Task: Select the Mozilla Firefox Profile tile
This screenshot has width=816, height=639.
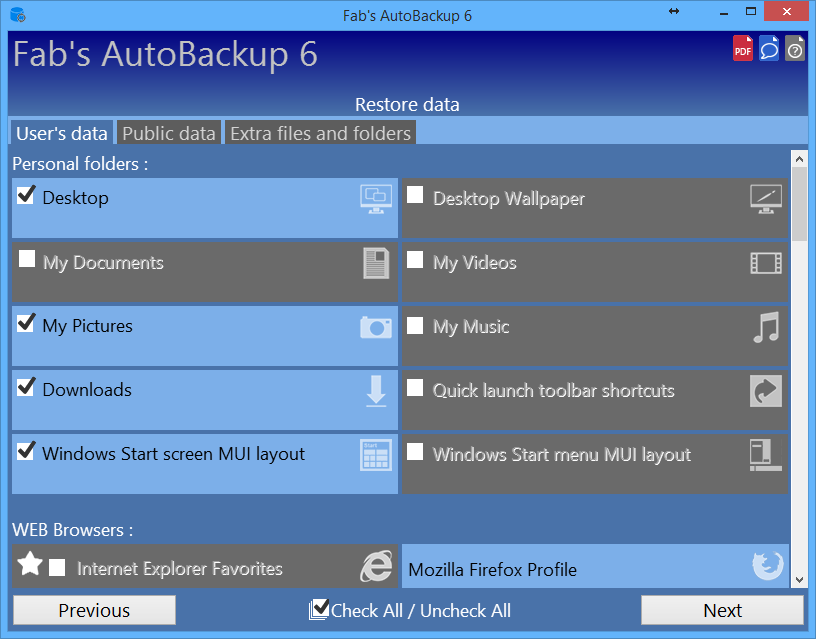Action: click(x=595, y=566)
